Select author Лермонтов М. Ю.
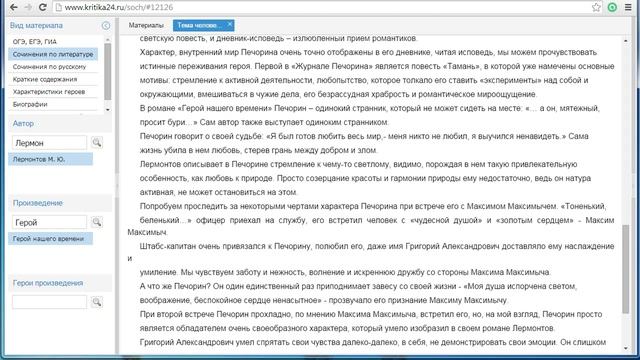The image size is (640, 360). [x=51, y=159]
